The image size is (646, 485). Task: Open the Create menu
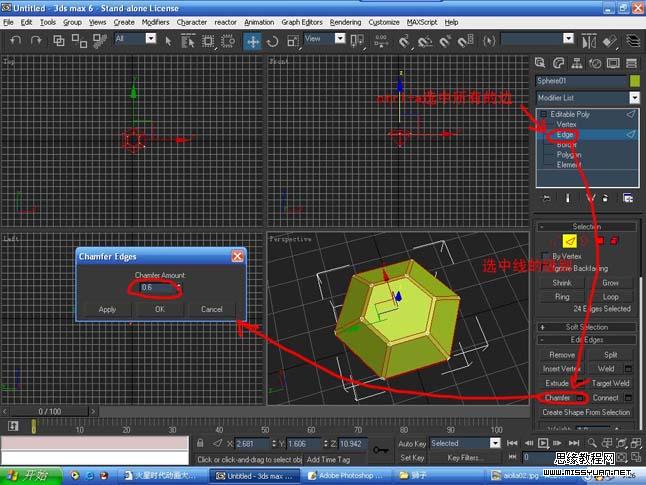click(x=124, y=22)
